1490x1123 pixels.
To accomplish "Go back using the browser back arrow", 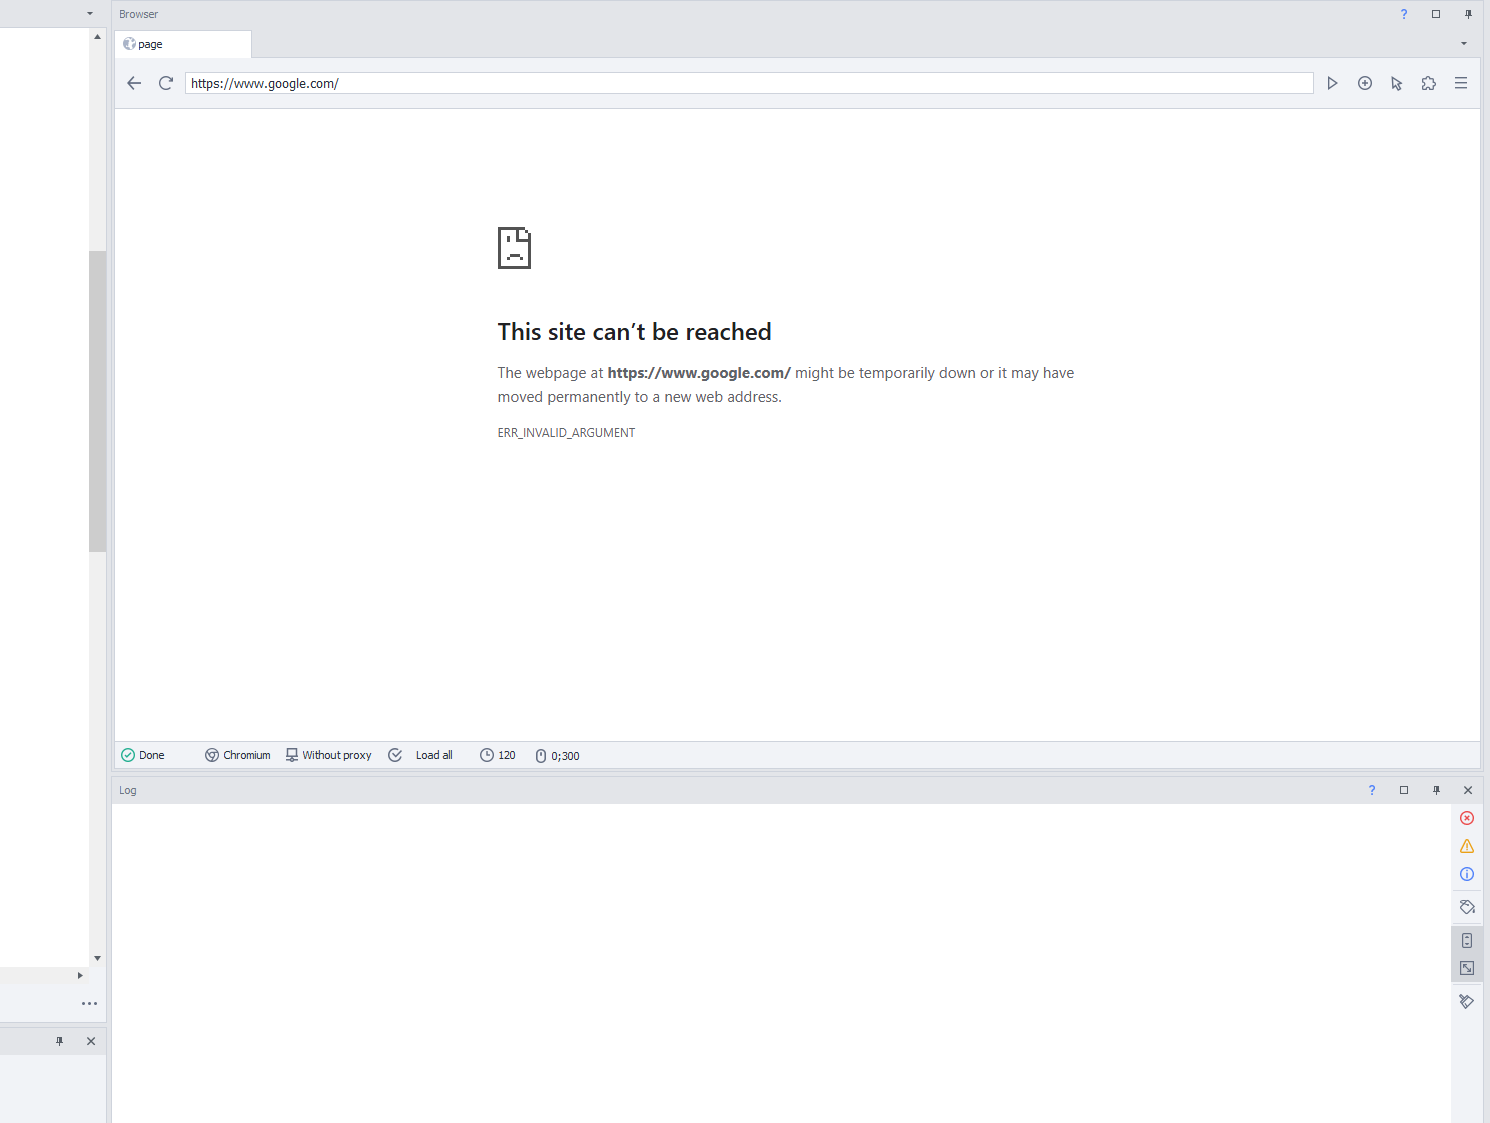I will pos(134,83).
